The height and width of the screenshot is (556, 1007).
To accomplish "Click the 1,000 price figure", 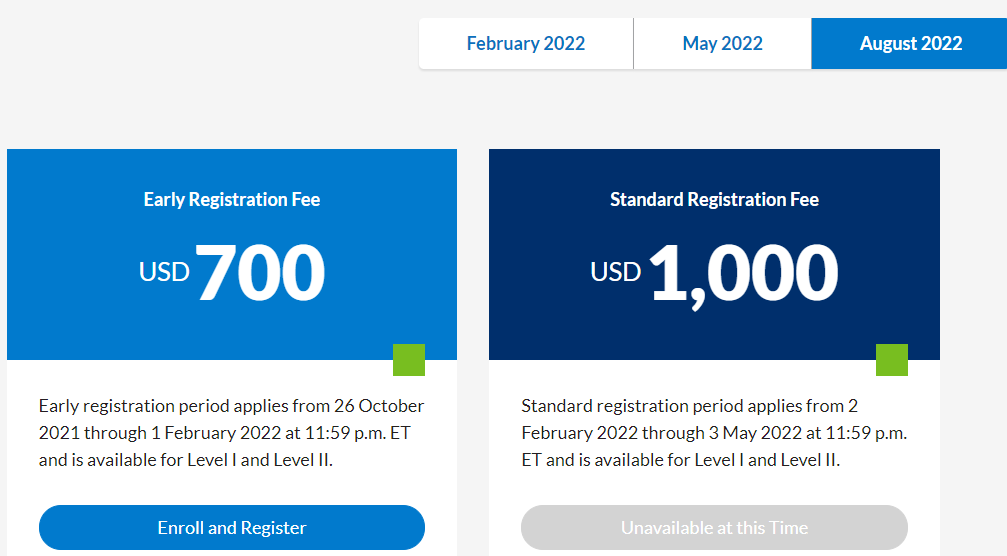I will pos(744,272).
